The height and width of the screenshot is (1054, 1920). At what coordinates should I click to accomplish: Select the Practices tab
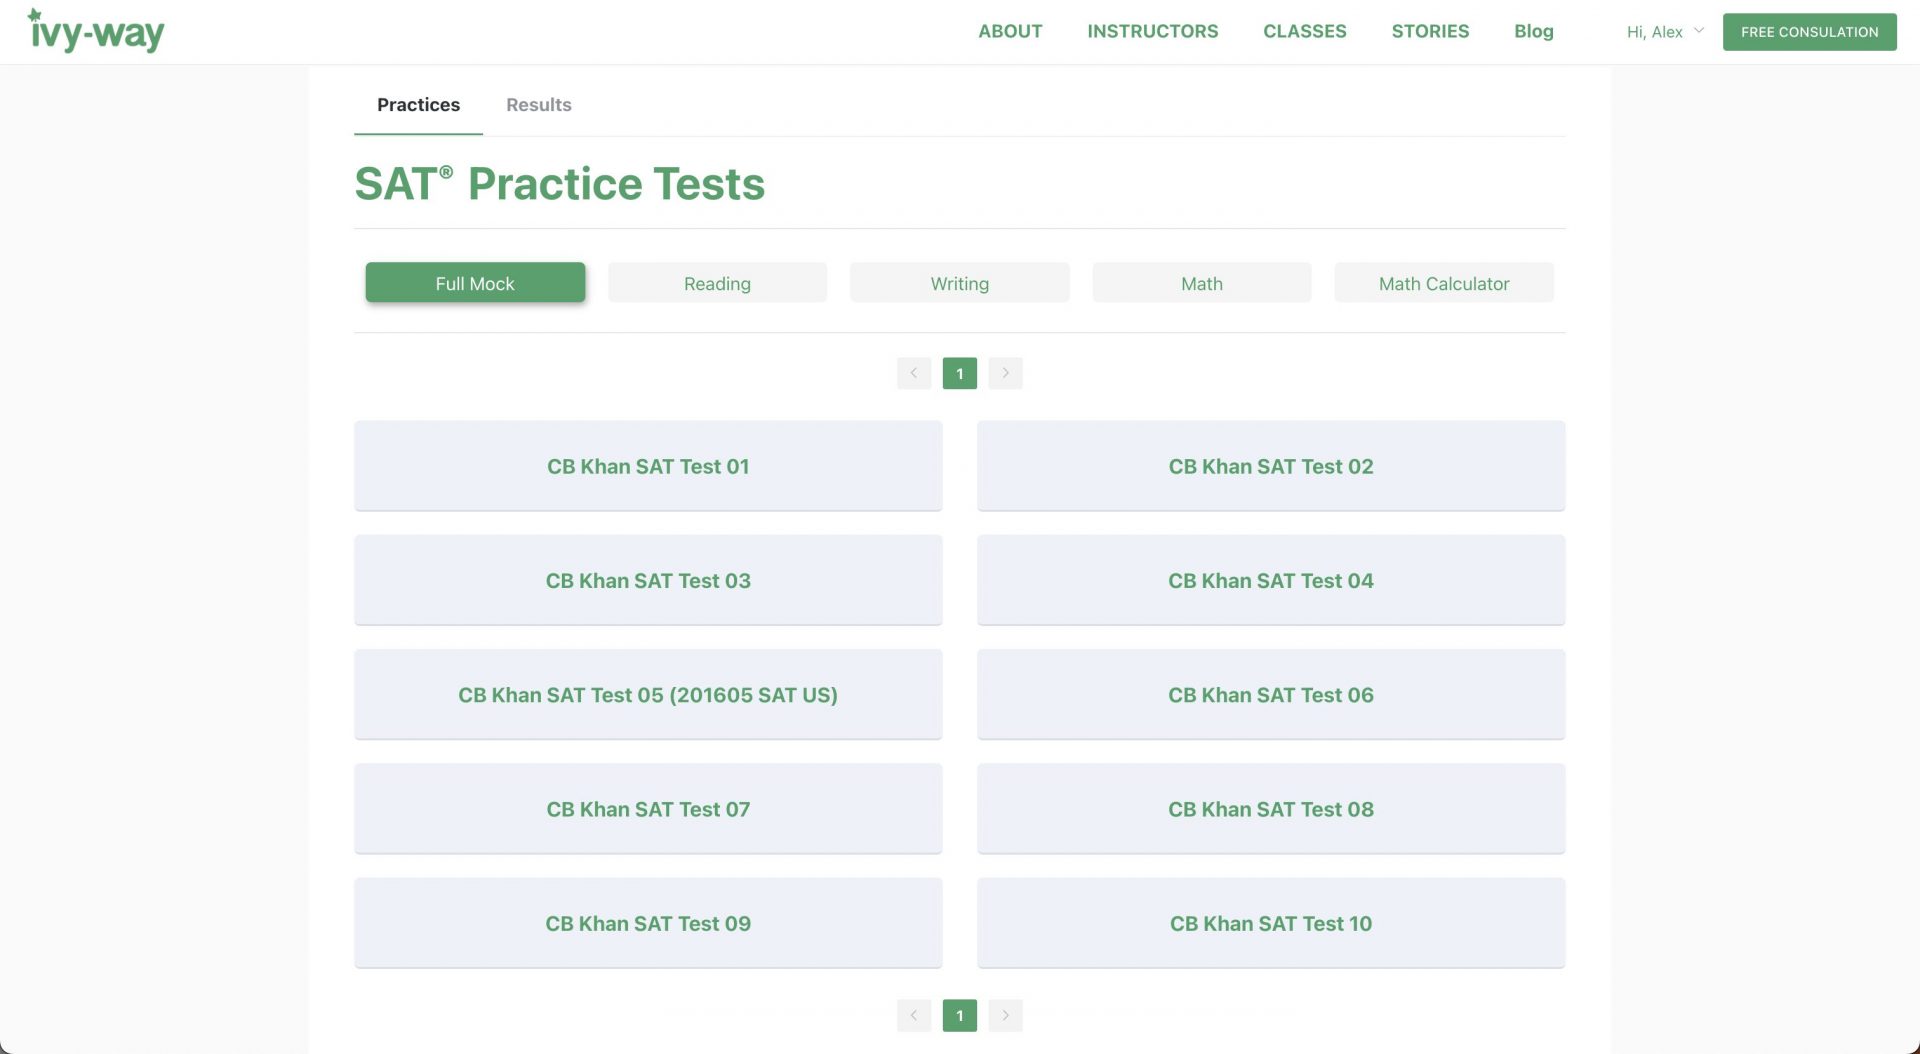pos(418,105)
